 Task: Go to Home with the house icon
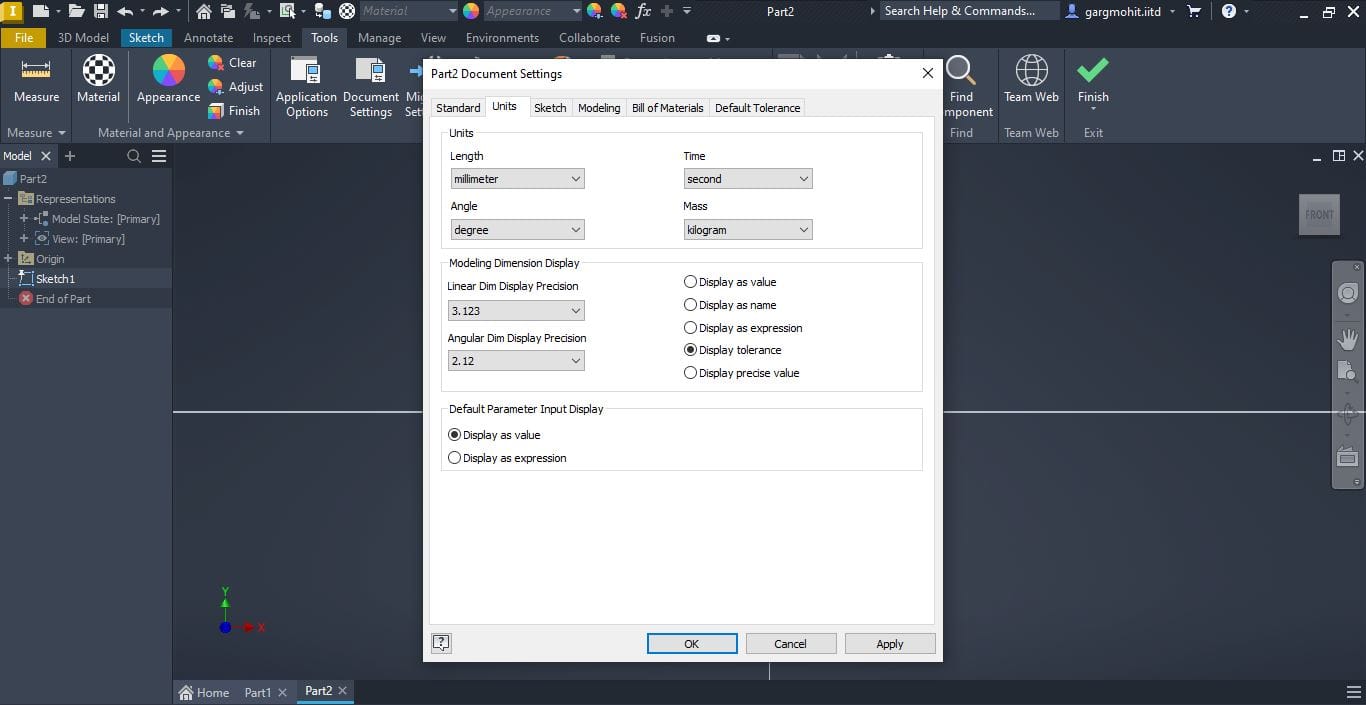pos(203,11)
